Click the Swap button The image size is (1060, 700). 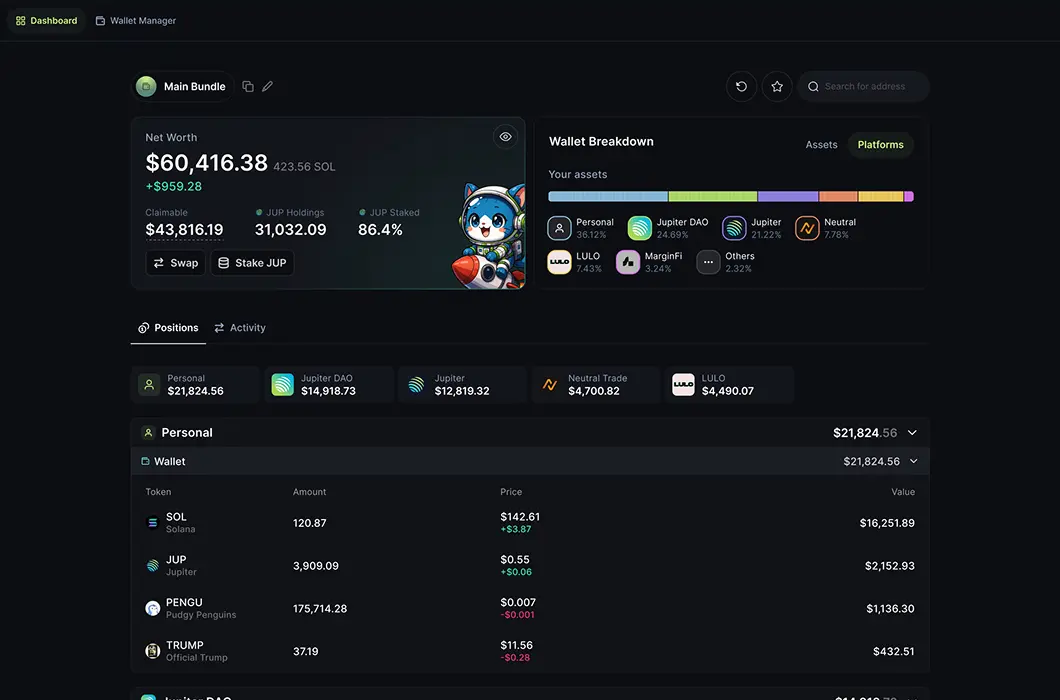(x=175, y=262)
